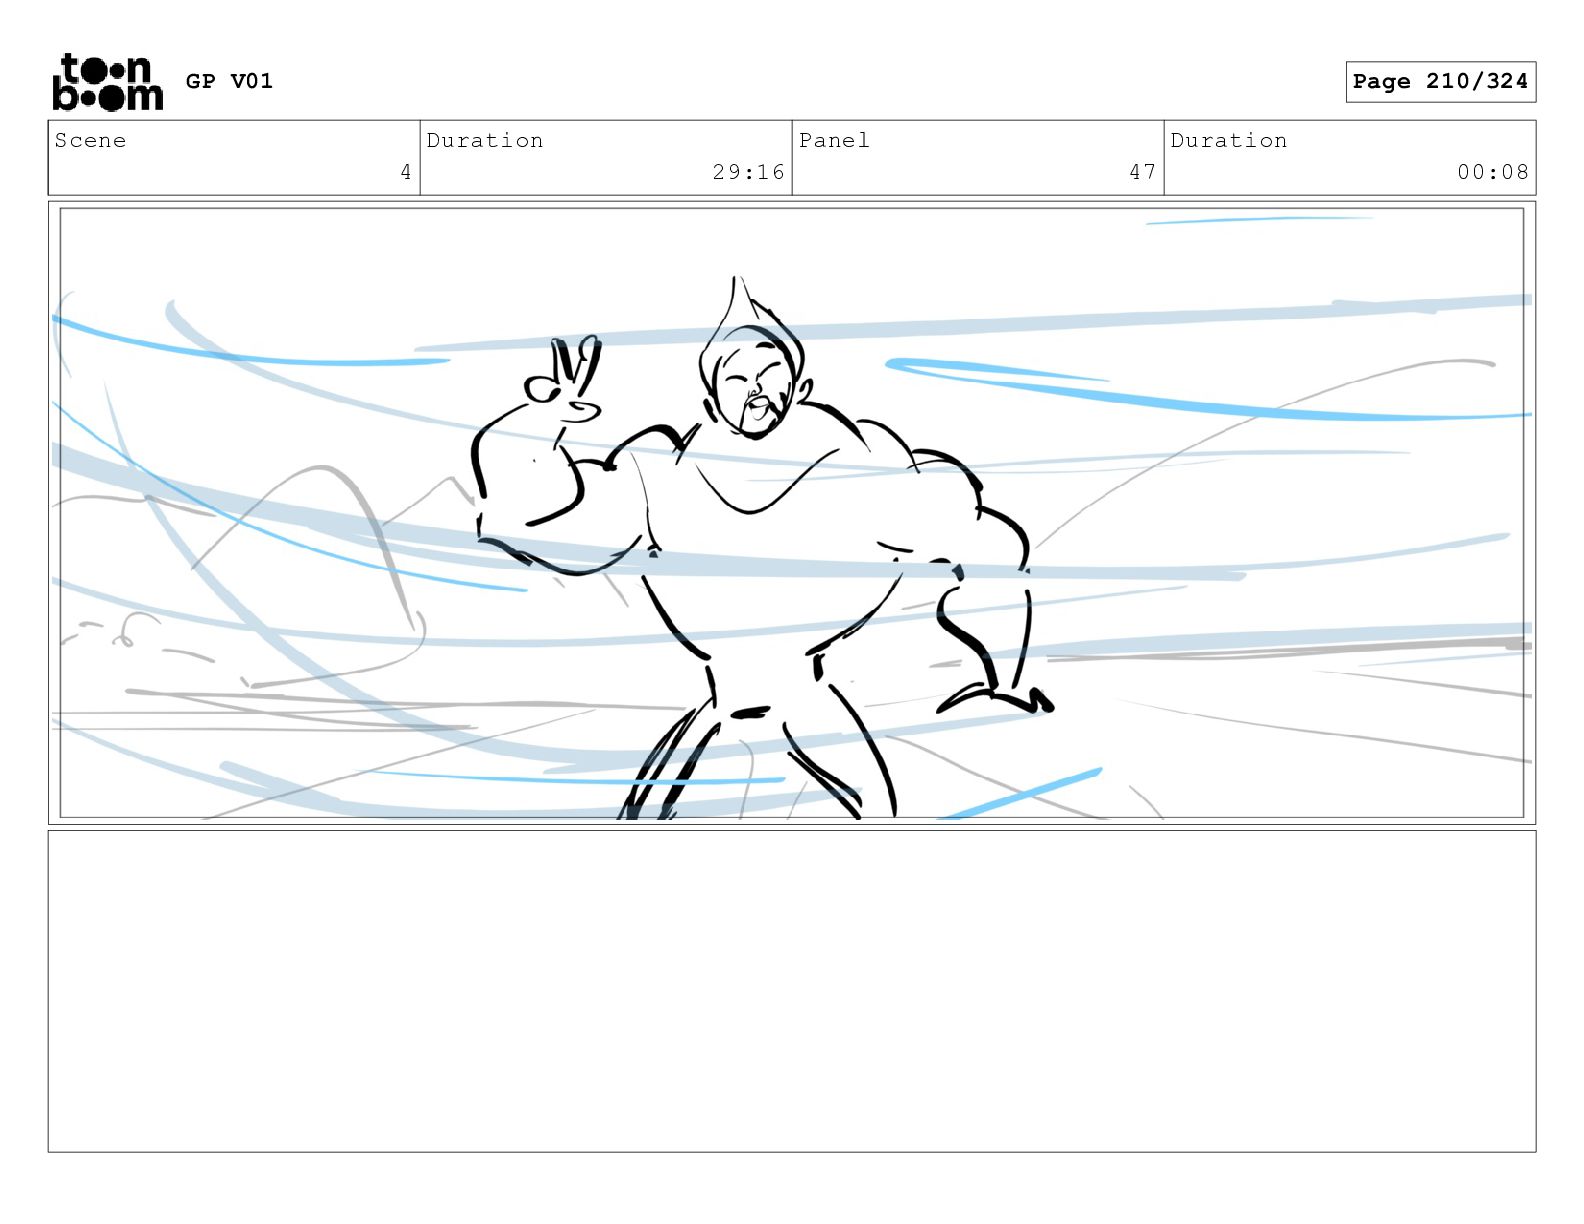The height and width of the screenshot is (1224, 1584).
Task: Select the panel duration value "00:08"
Action: pos(1493,172)
